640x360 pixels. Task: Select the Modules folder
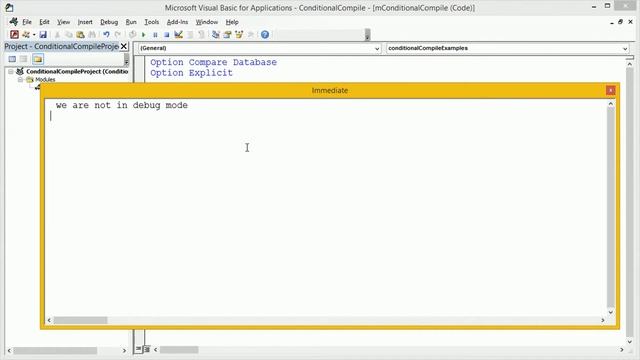45,80
